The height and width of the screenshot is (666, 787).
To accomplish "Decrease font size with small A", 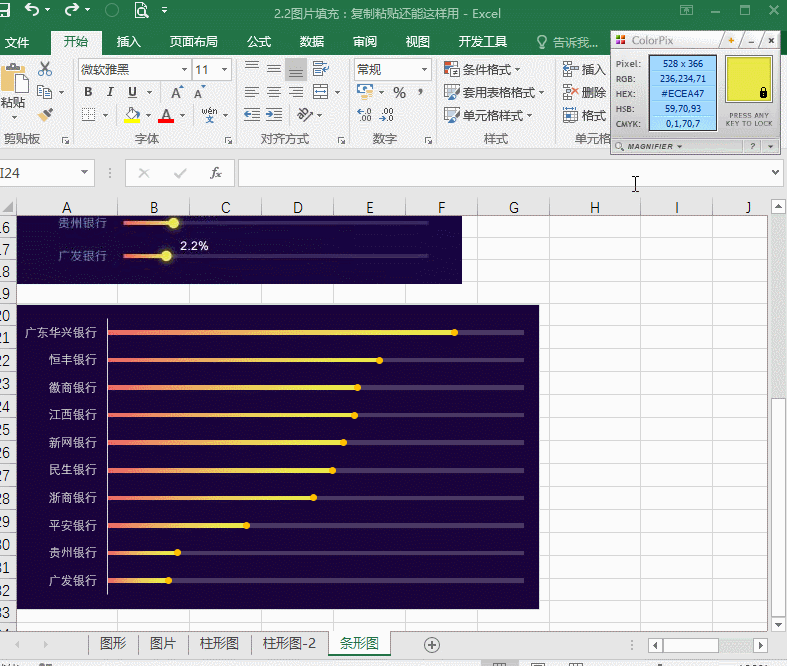I will click(199, 93).
